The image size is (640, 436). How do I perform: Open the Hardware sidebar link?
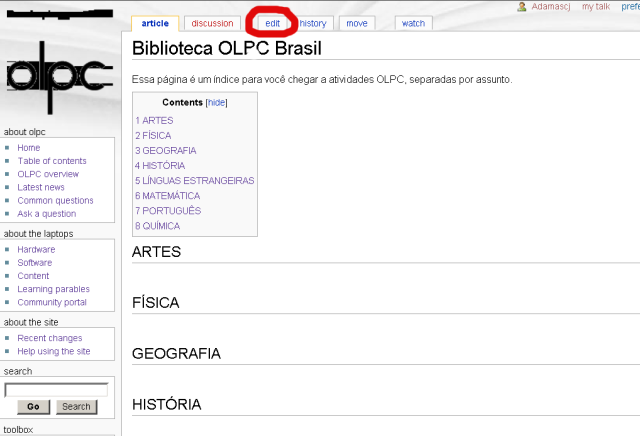pos(36,250)
